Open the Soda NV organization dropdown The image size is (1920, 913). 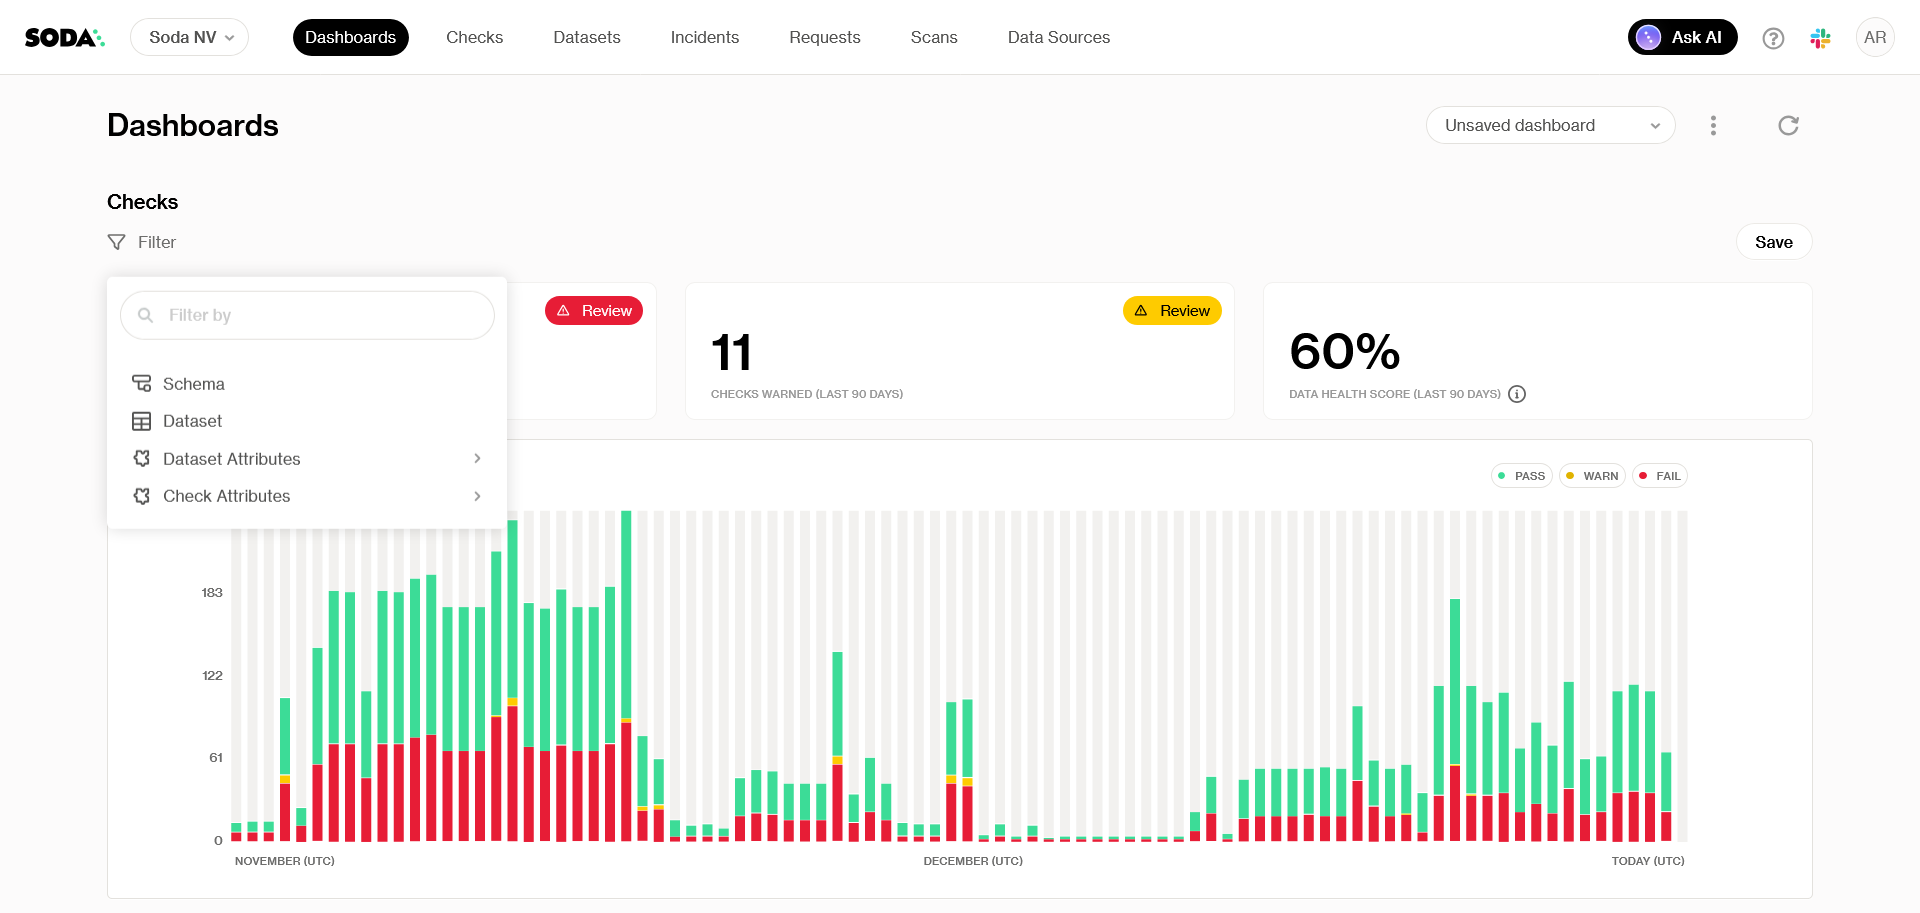190,38
